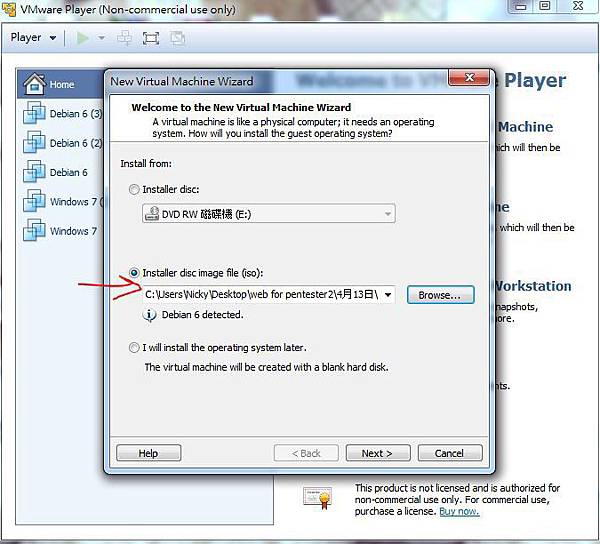The width and height of the screenshot is (600, 544).
Task: Enter full screen mode via toolbar icon
Action: tap(151, 38)
